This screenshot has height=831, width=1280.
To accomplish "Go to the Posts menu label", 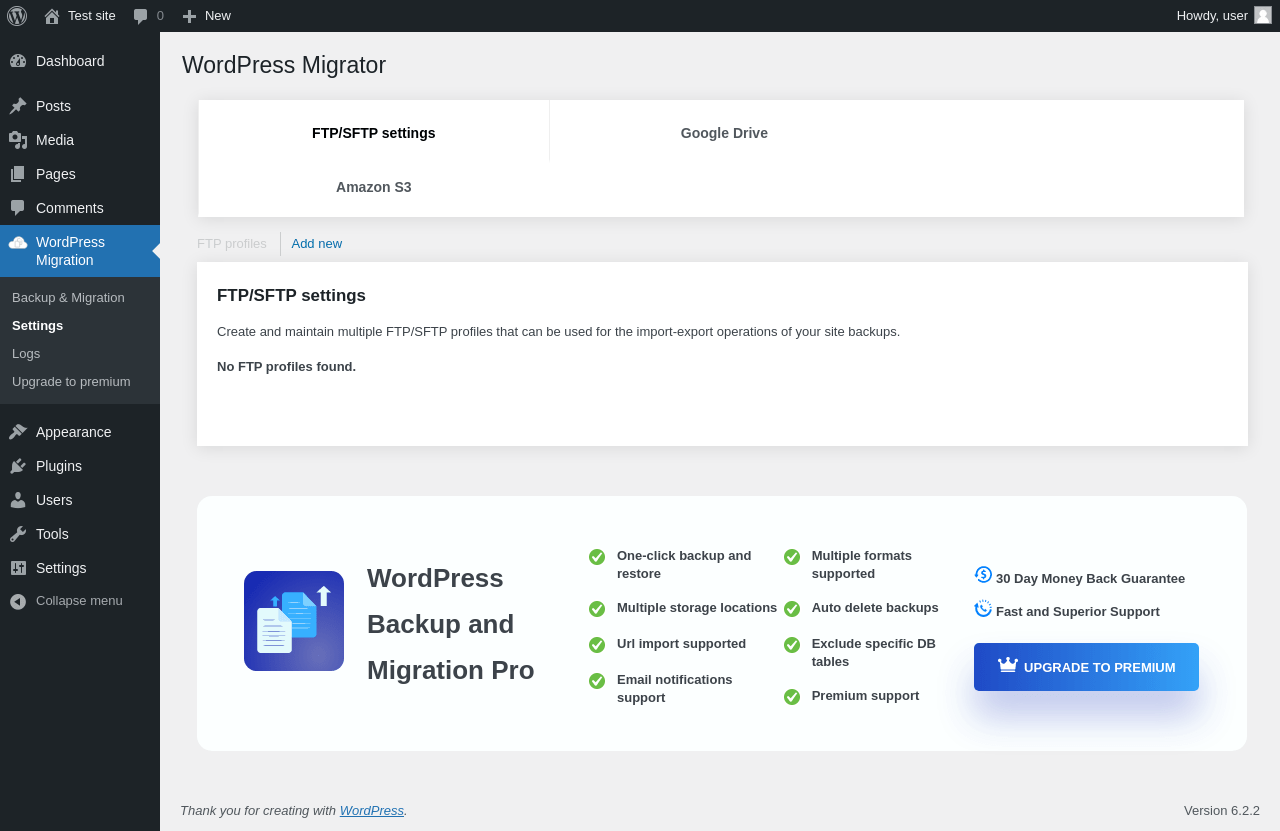I will [53, 106].
